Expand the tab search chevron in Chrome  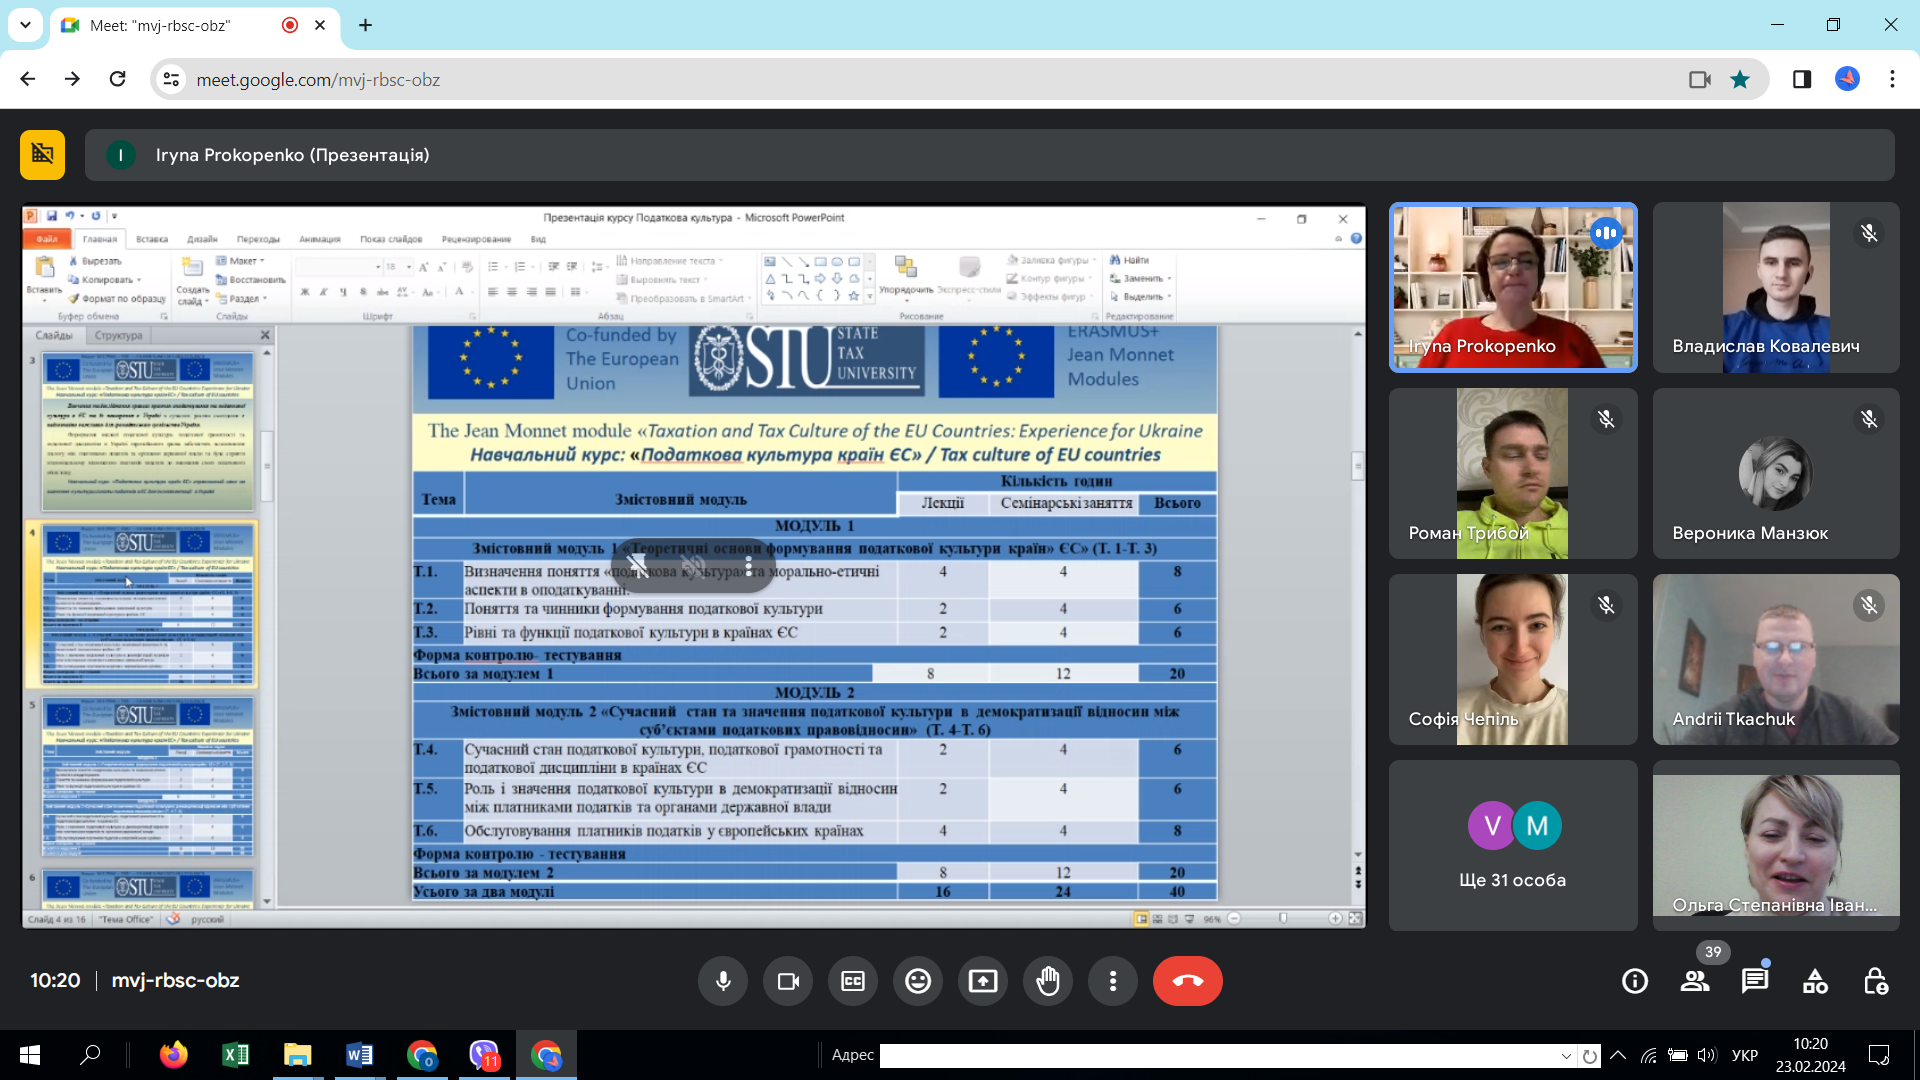tap(25, 25)
